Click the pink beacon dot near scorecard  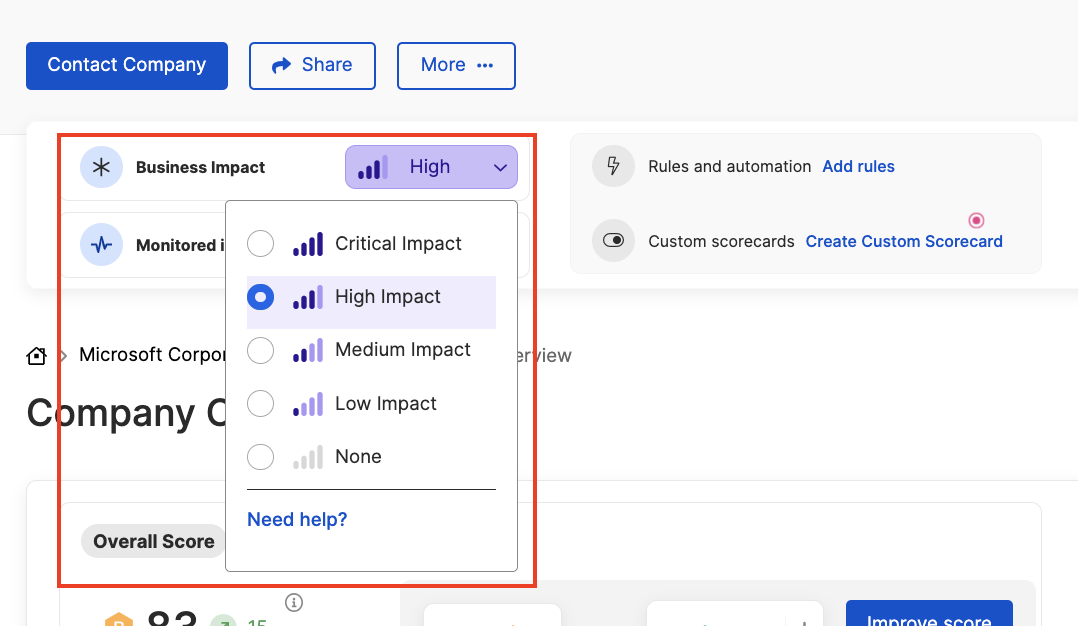point(976,220)
